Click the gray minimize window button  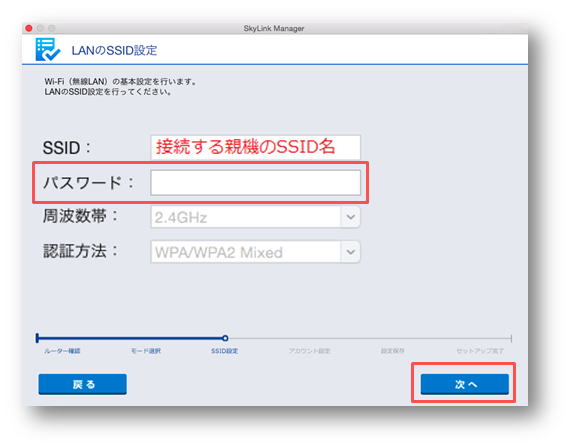[x=40, y=28]
